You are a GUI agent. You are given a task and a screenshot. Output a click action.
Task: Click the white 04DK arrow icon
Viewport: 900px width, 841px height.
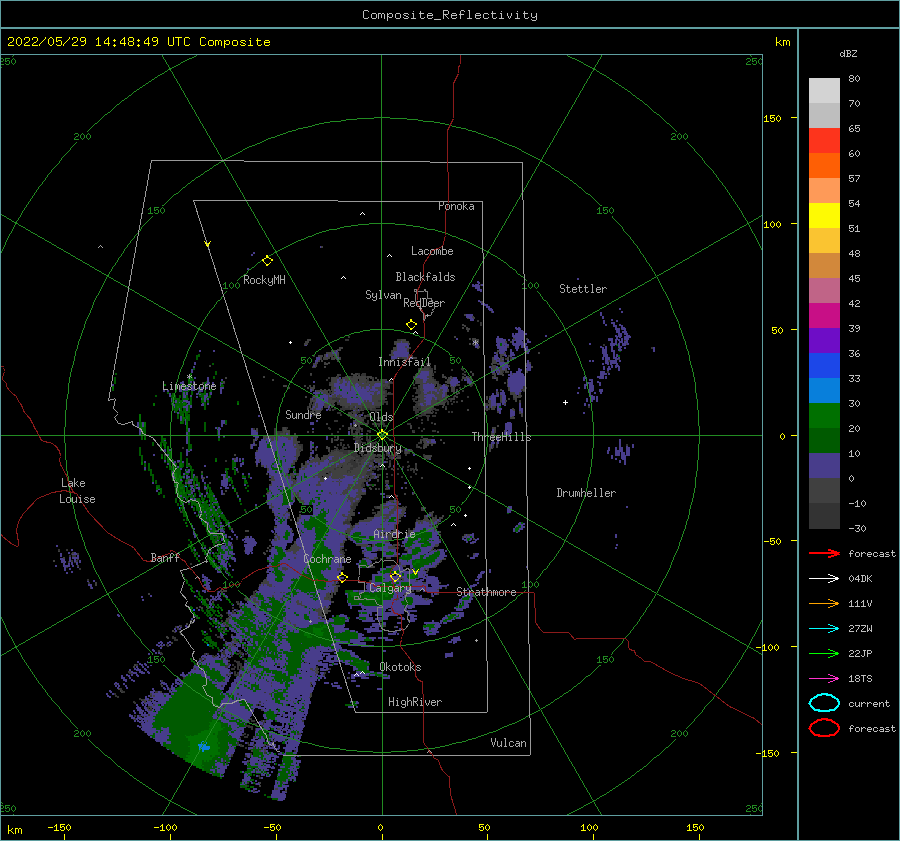pyautogui.click(x=824, y=578)
